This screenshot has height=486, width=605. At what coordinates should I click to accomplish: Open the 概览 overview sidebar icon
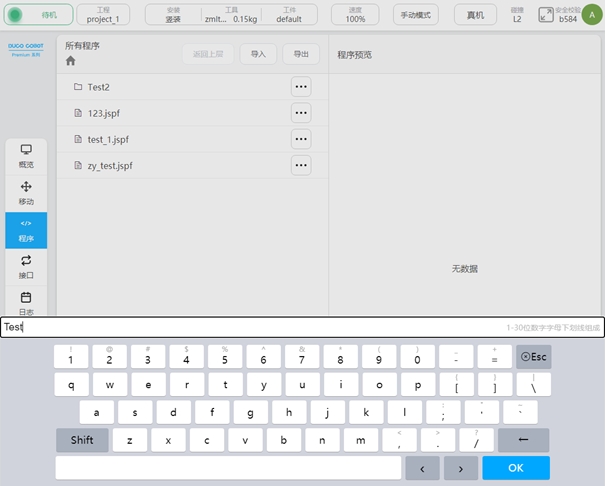pos(26,154)
